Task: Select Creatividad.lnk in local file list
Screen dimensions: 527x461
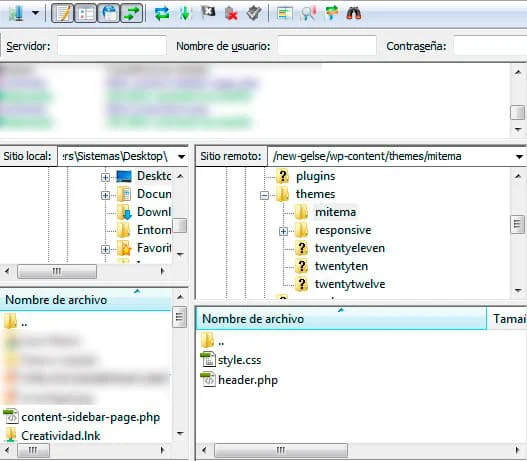Action: pyautogui.click(x=60, y=436)
